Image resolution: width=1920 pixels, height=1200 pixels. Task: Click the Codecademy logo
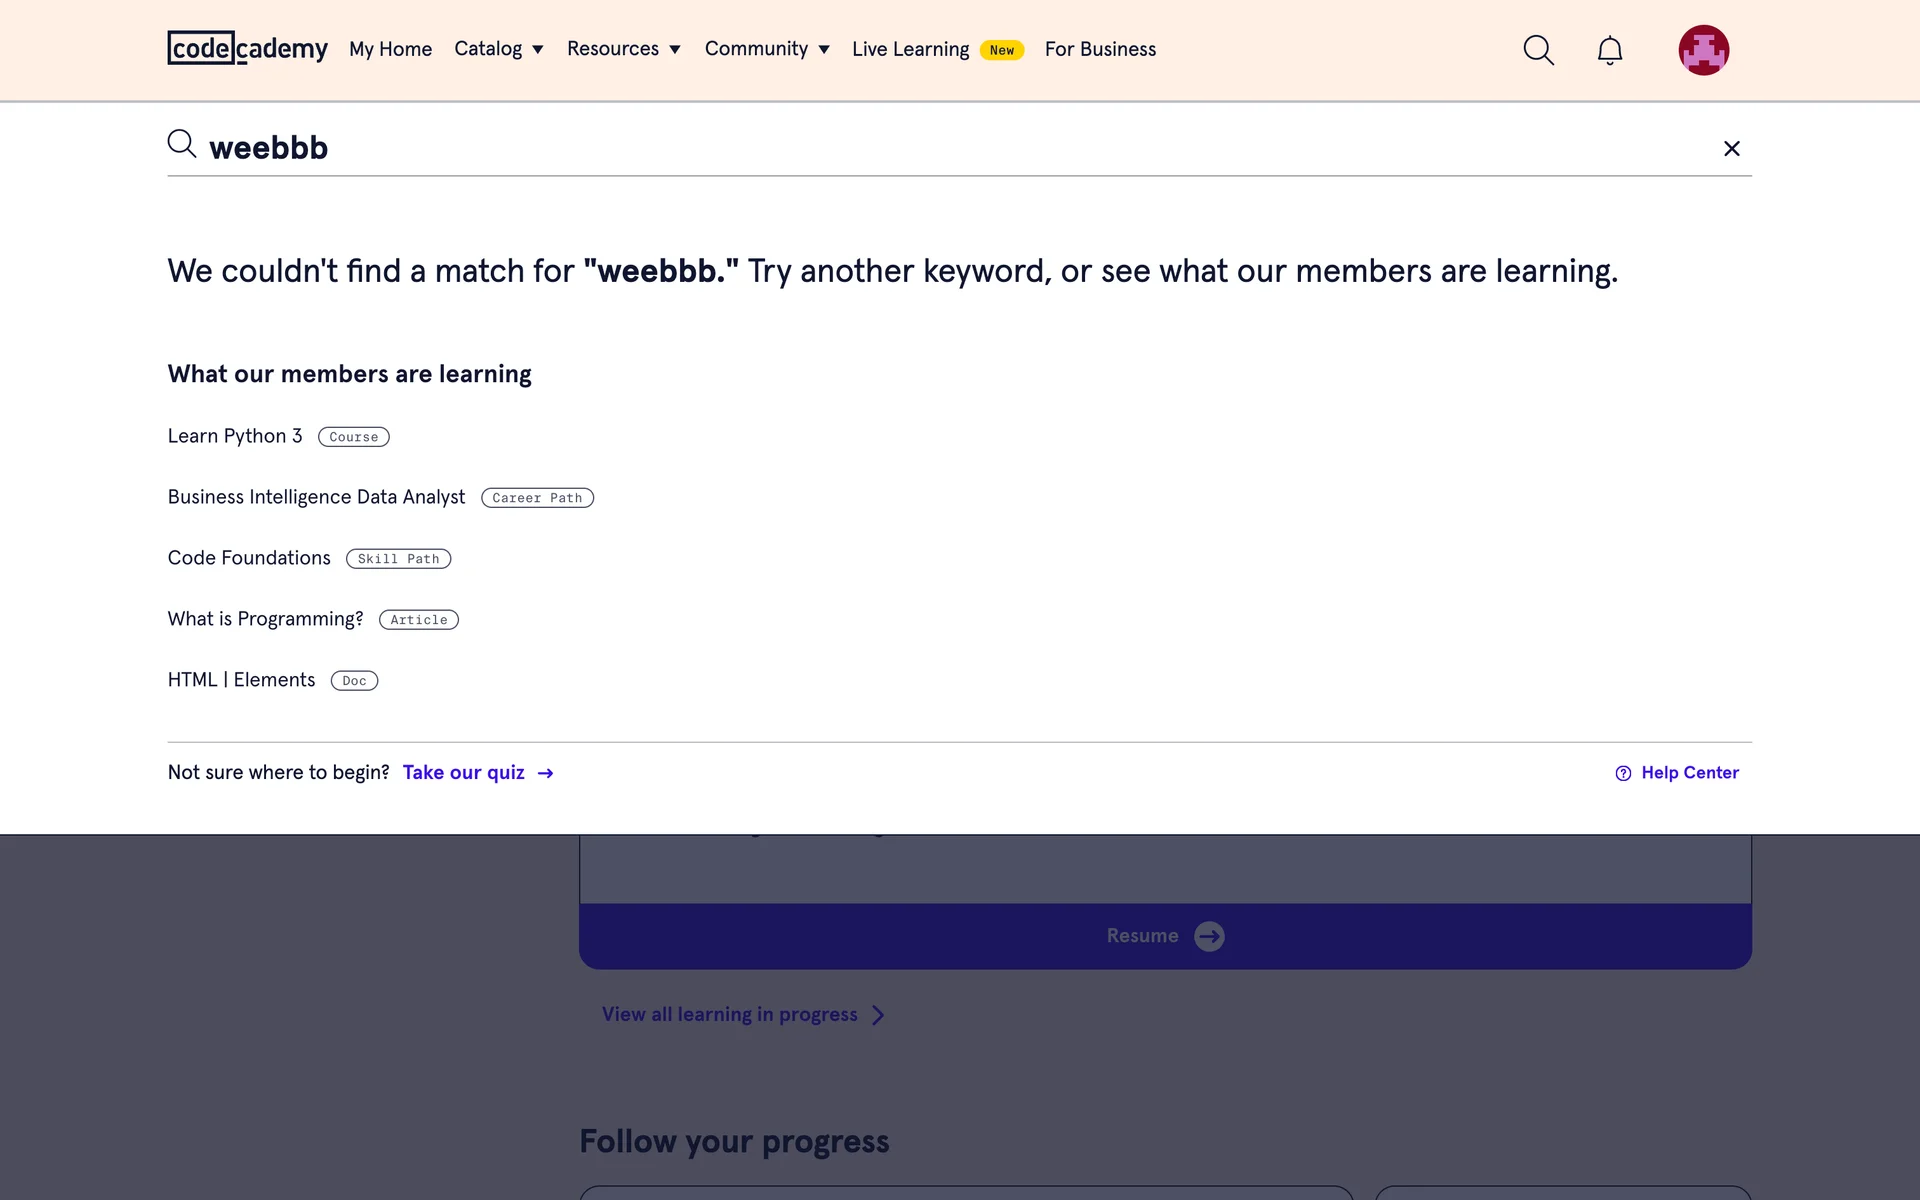pyautogui.click(x=247, y=48)
